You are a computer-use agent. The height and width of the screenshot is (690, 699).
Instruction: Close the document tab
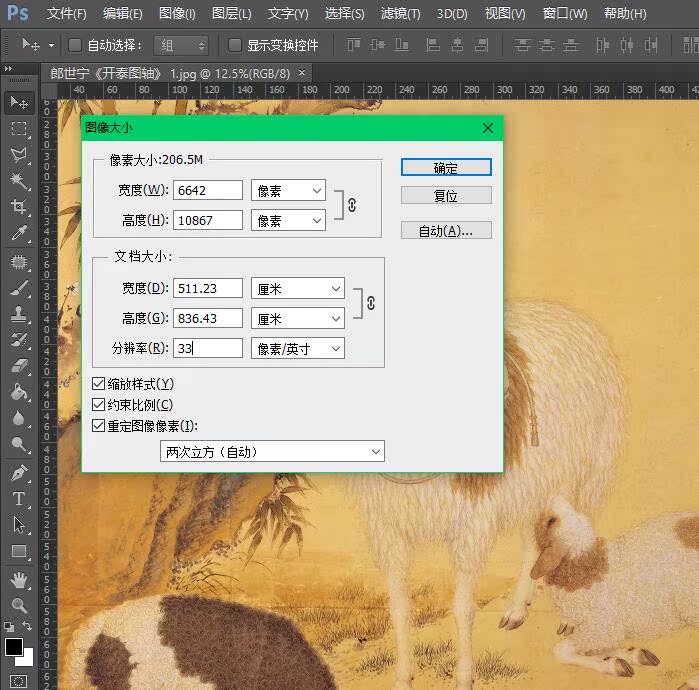click(x=302, y=72)
